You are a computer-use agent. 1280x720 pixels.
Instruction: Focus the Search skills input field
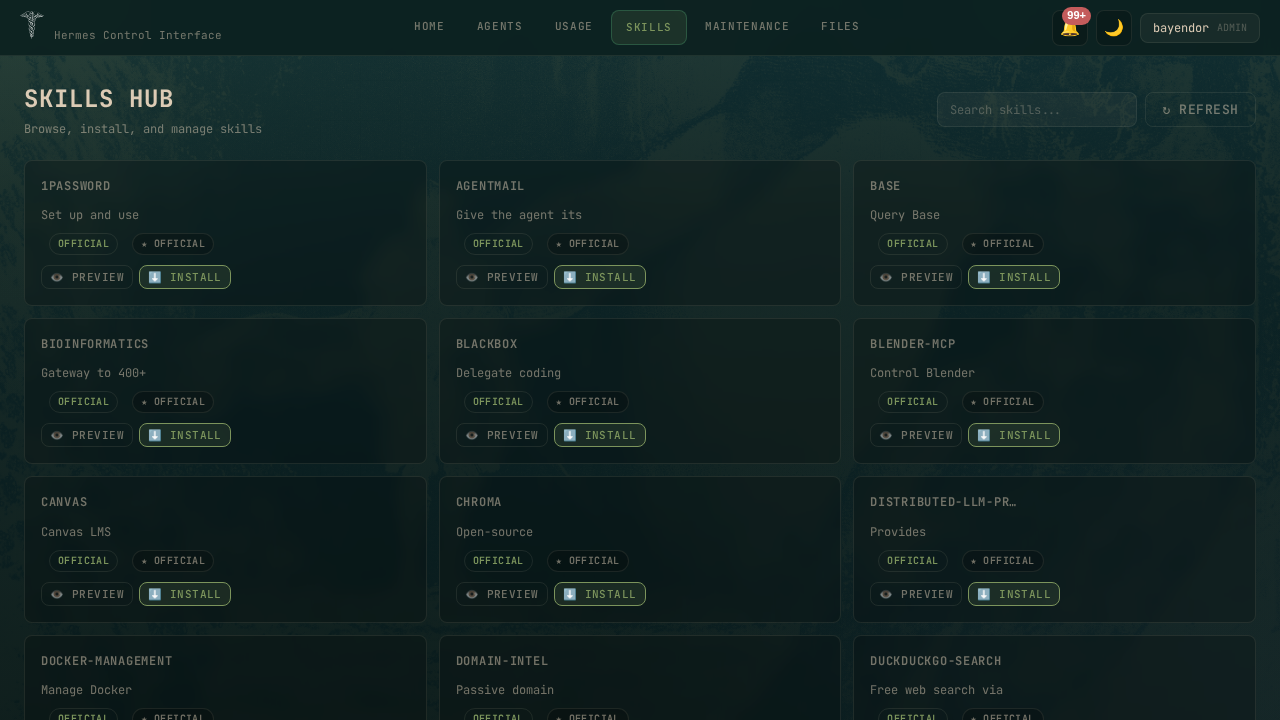[1037, 110]
